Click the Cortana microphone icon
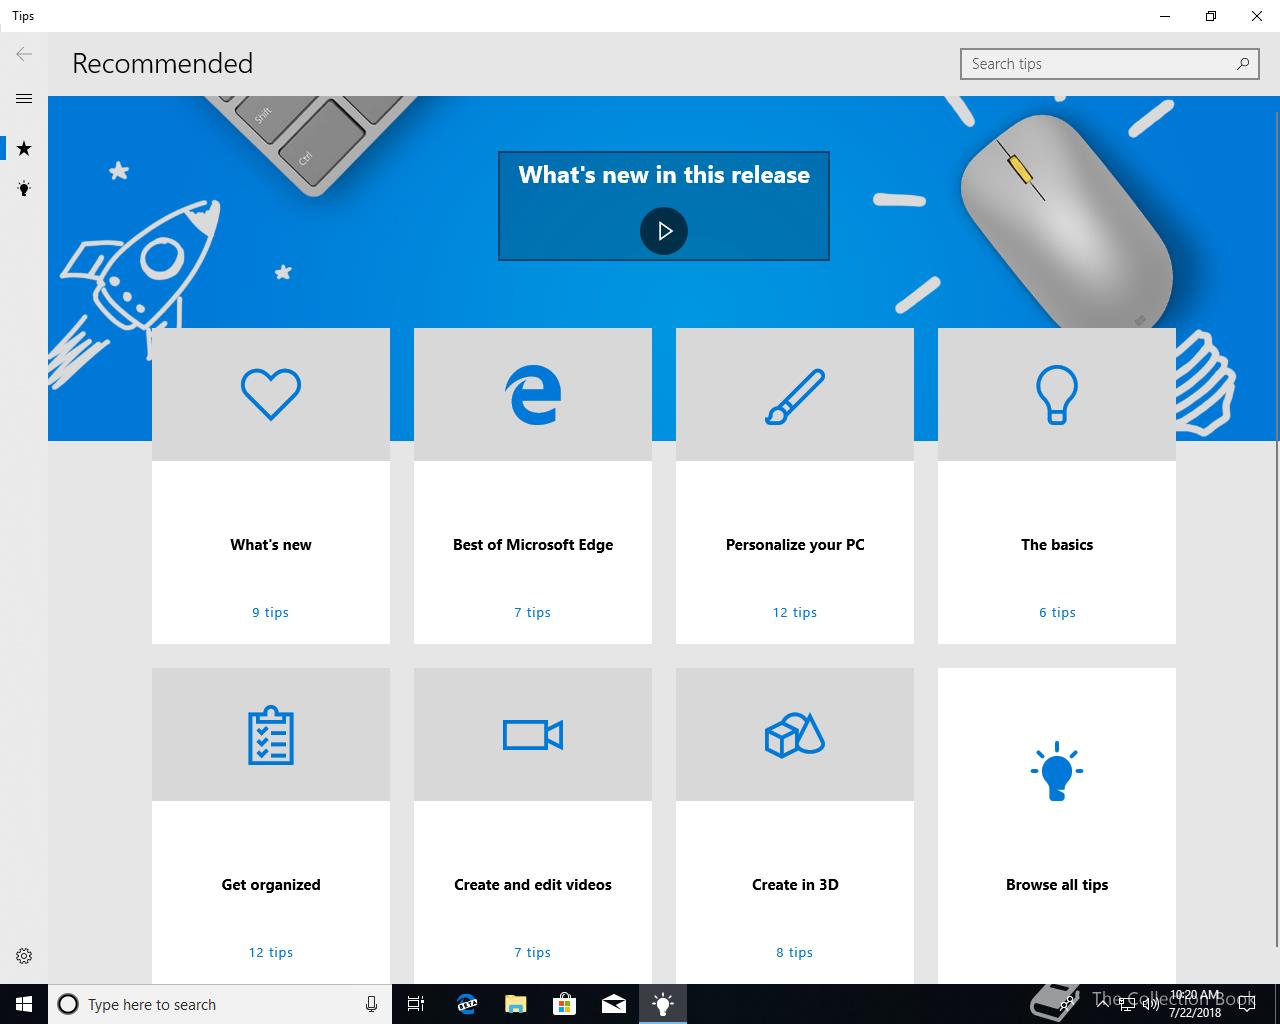The height and width of the screenshot is (1024, 1280). pyautogui.click(x=371, y=1004)
